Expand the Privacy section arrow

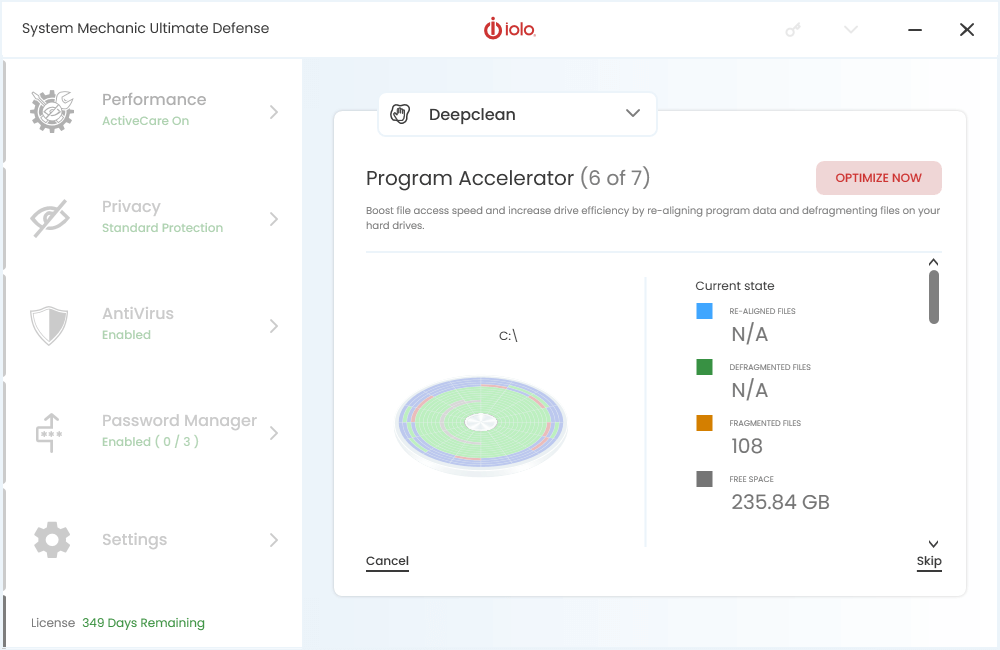[274, 219]
